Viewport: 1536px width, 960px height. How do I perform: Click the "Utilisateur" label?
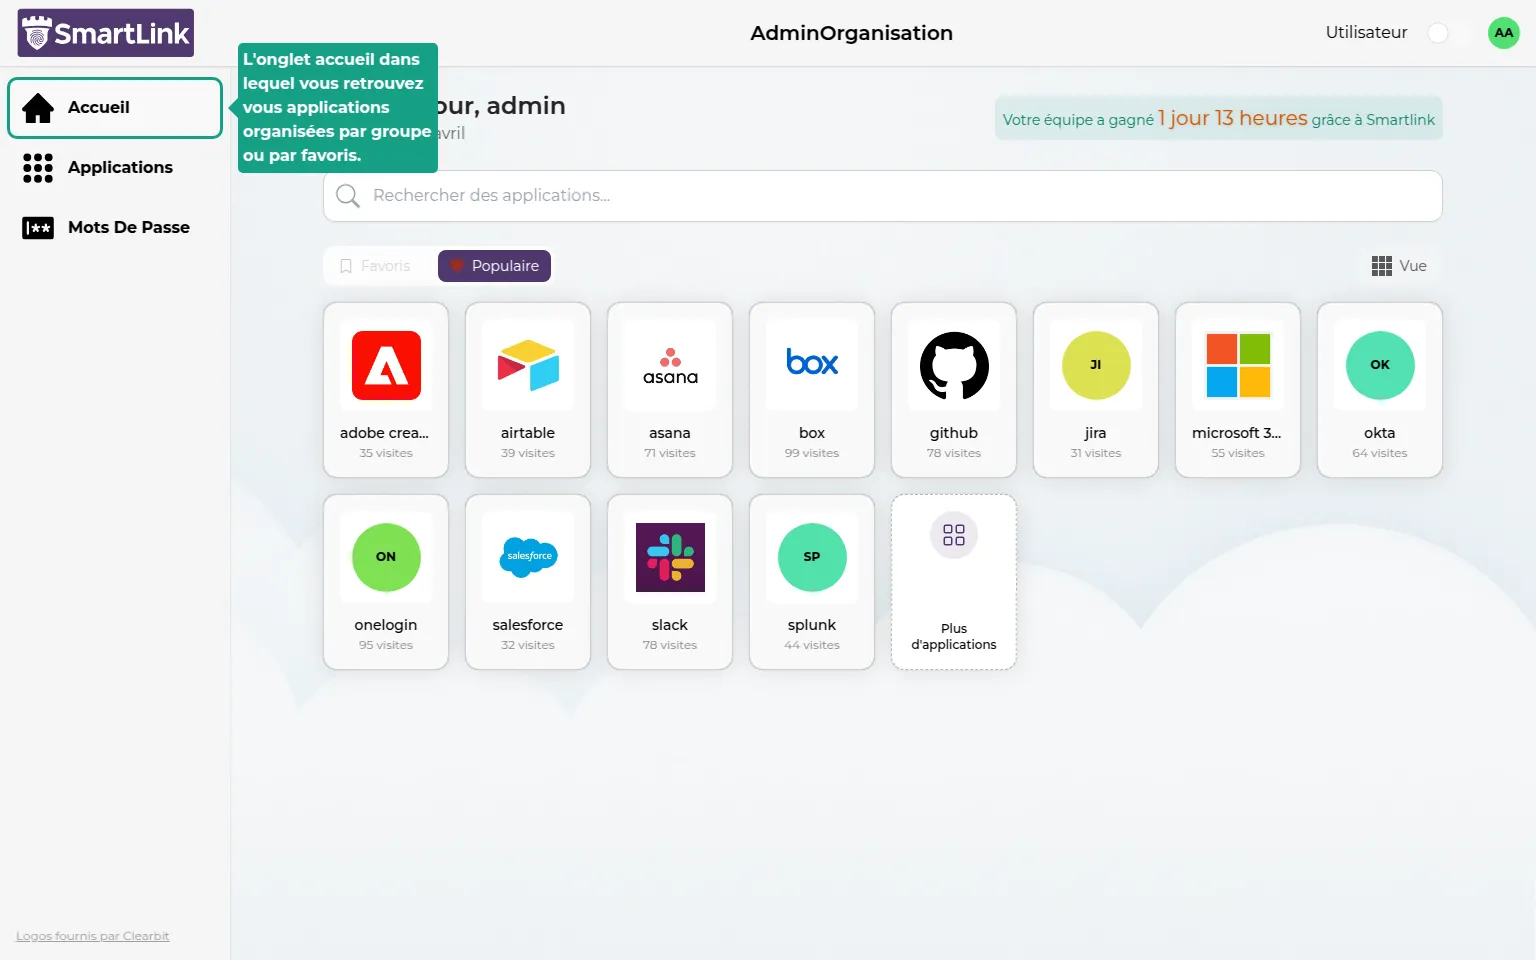point(1366,33)
